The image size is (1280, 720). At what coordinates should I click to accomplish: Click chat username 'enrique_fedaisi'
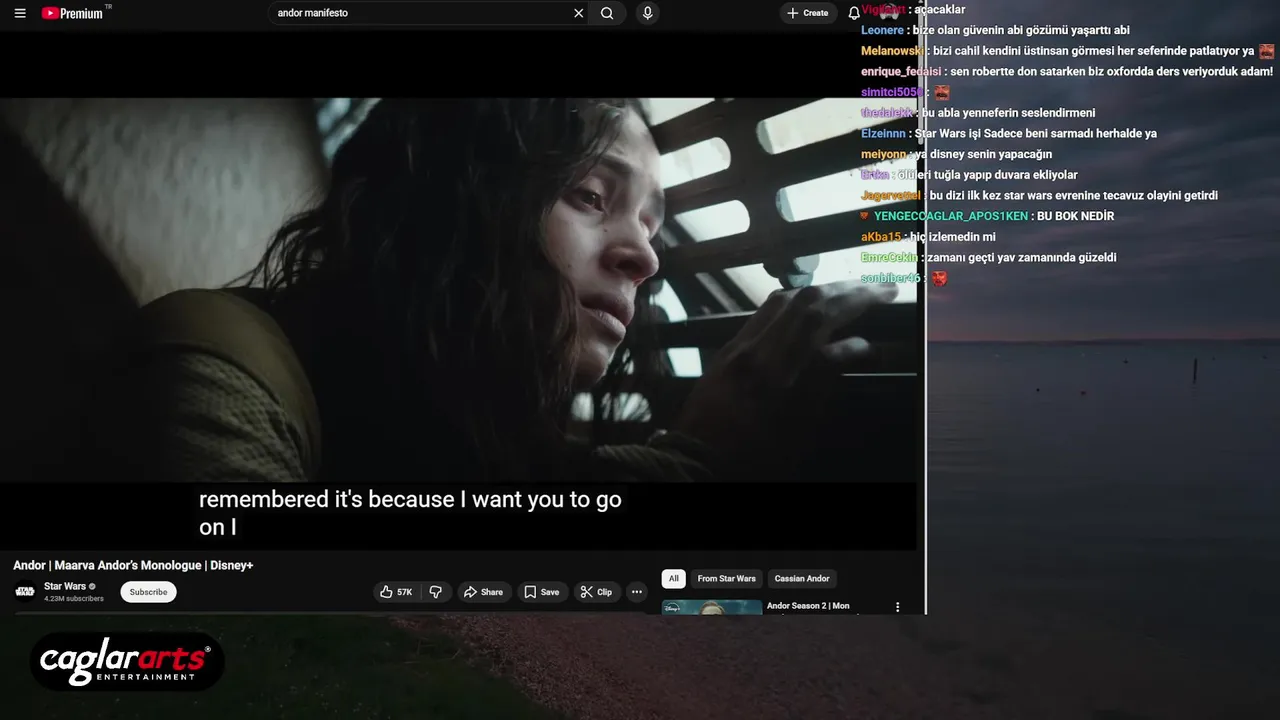pos(901,72)
